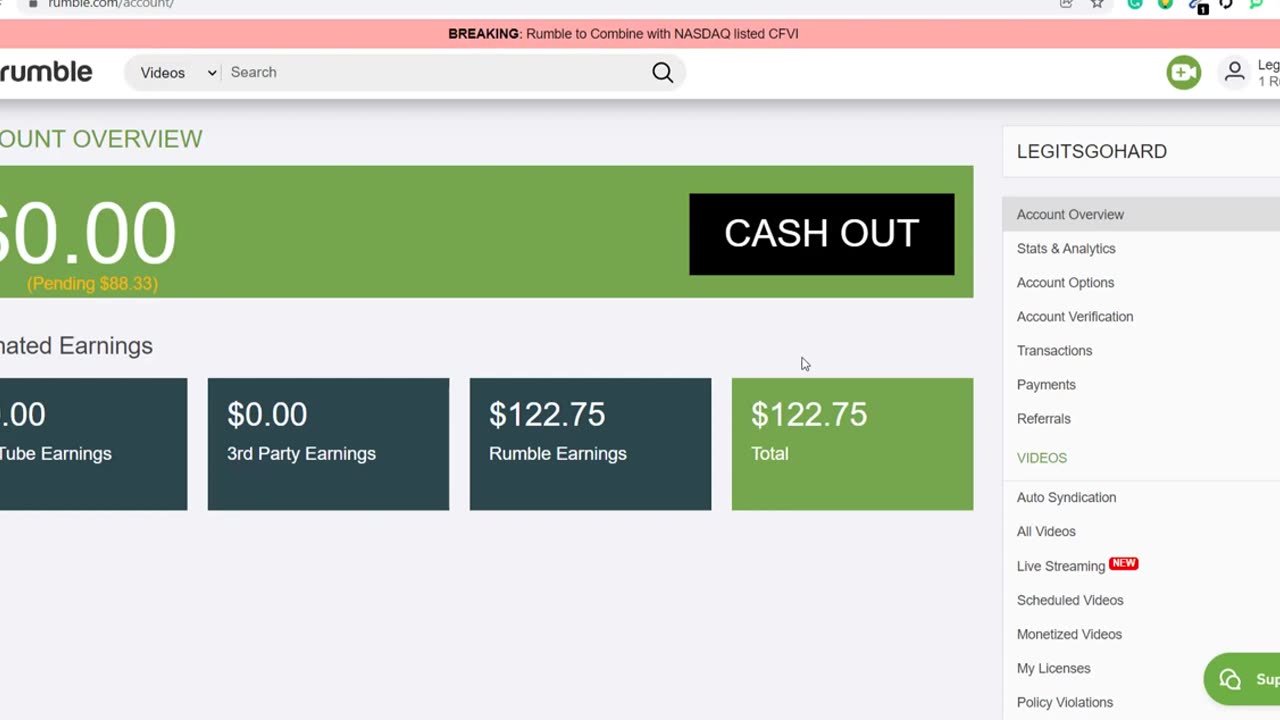Open the Payments menu item

1046,384
